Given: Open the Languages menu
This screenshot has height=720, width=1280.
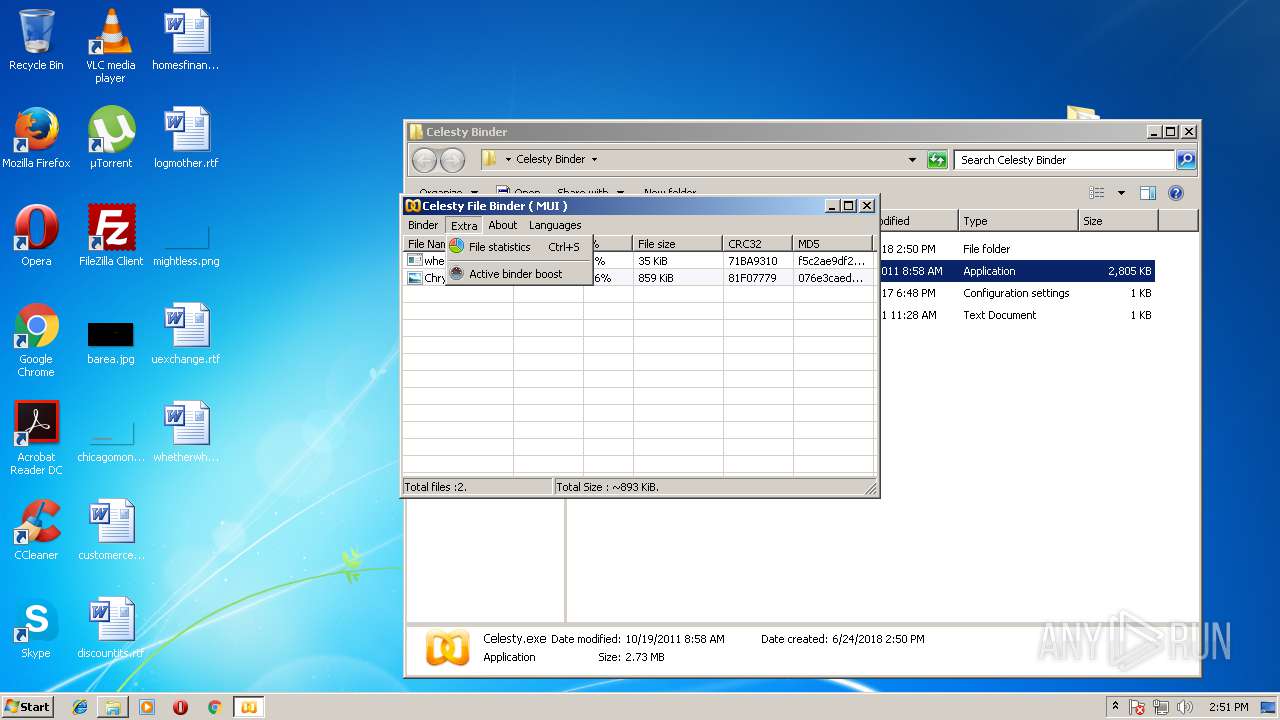Looking at the screenshot, I should [555, 225].
